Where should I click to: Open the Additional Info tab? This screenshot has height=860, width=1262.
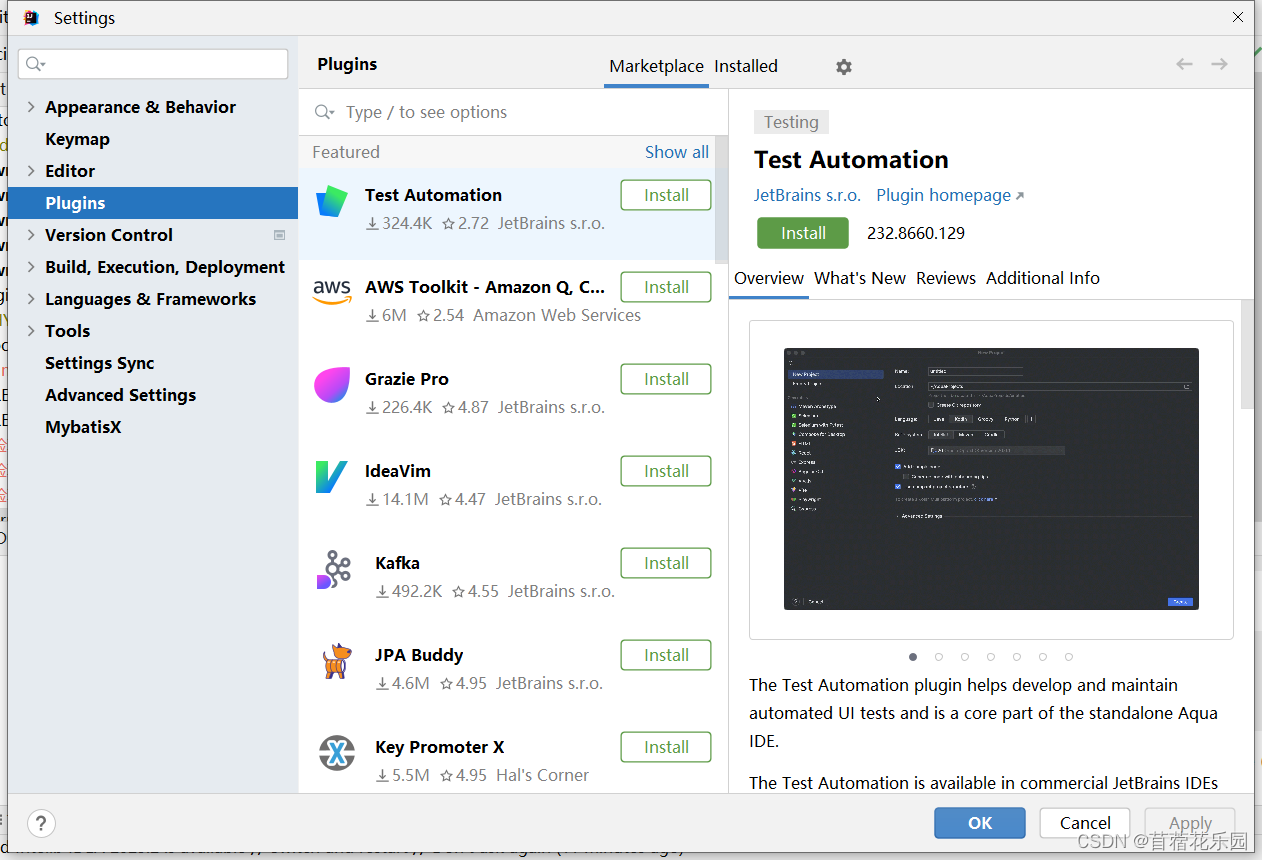point(1043,278)
